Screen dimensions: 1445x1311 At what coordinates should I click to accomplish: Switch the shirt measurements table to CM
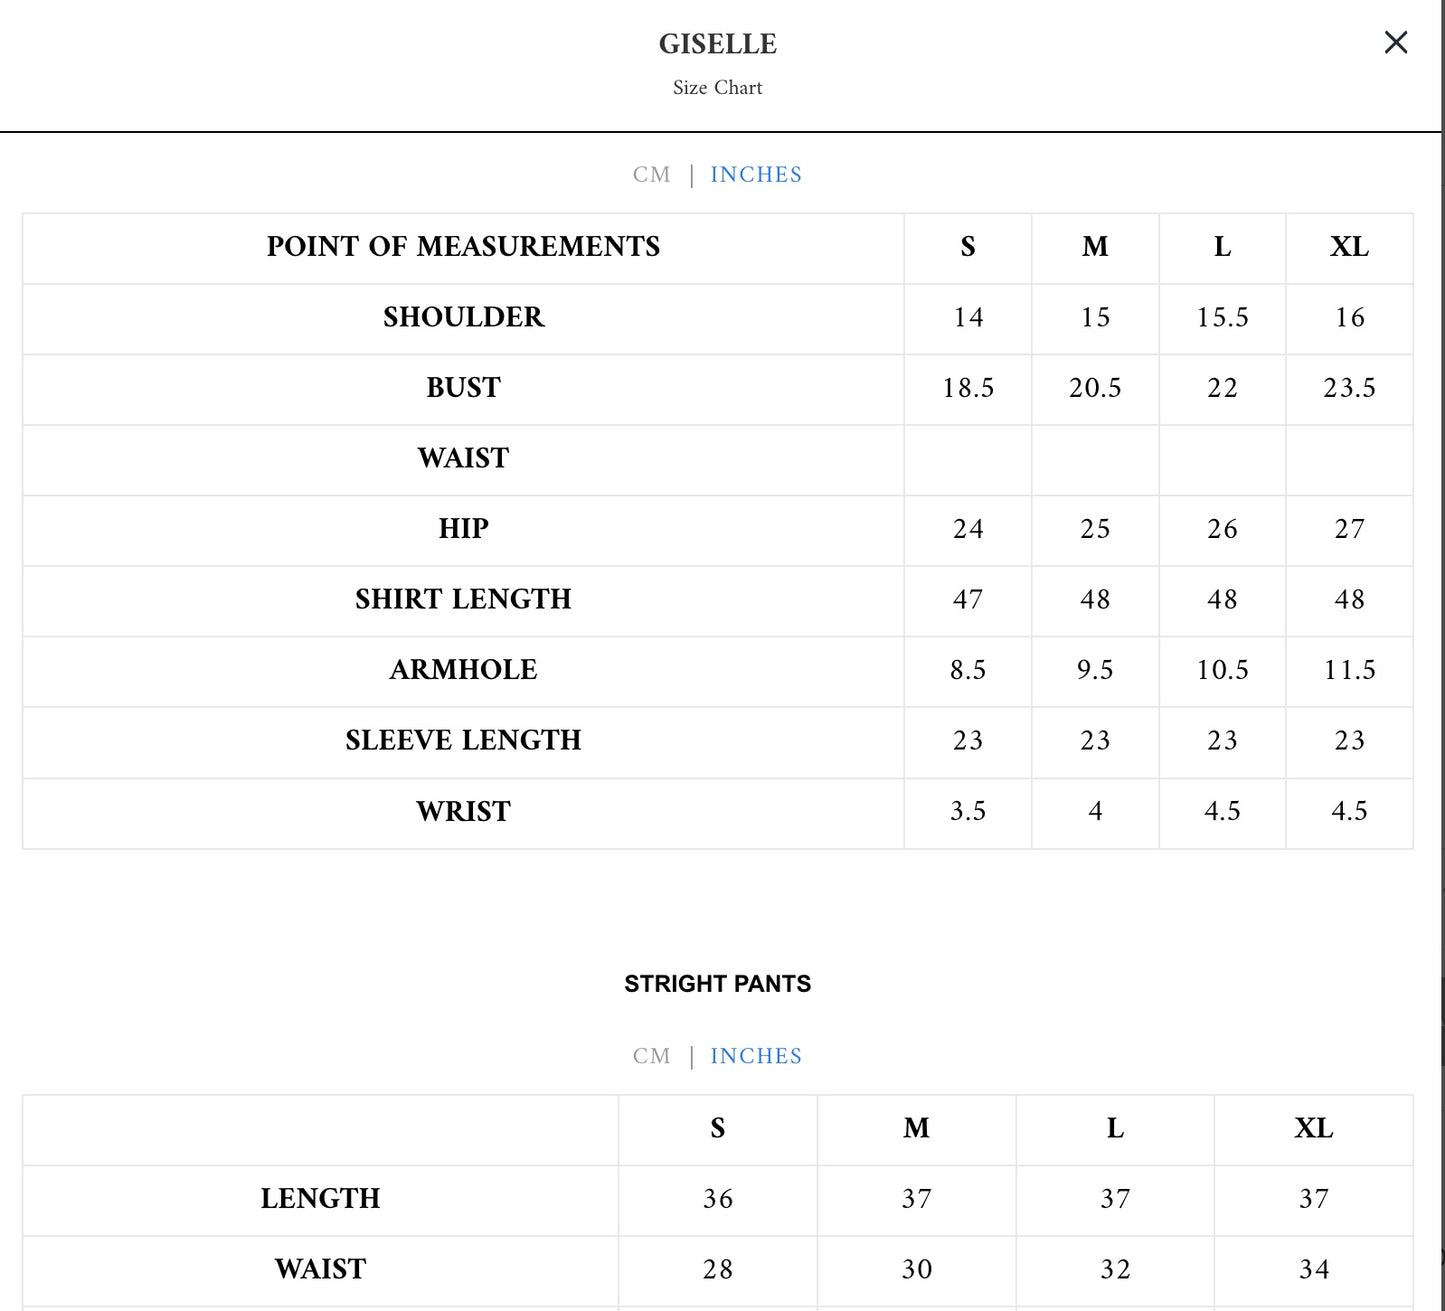[x=651, y=175]
